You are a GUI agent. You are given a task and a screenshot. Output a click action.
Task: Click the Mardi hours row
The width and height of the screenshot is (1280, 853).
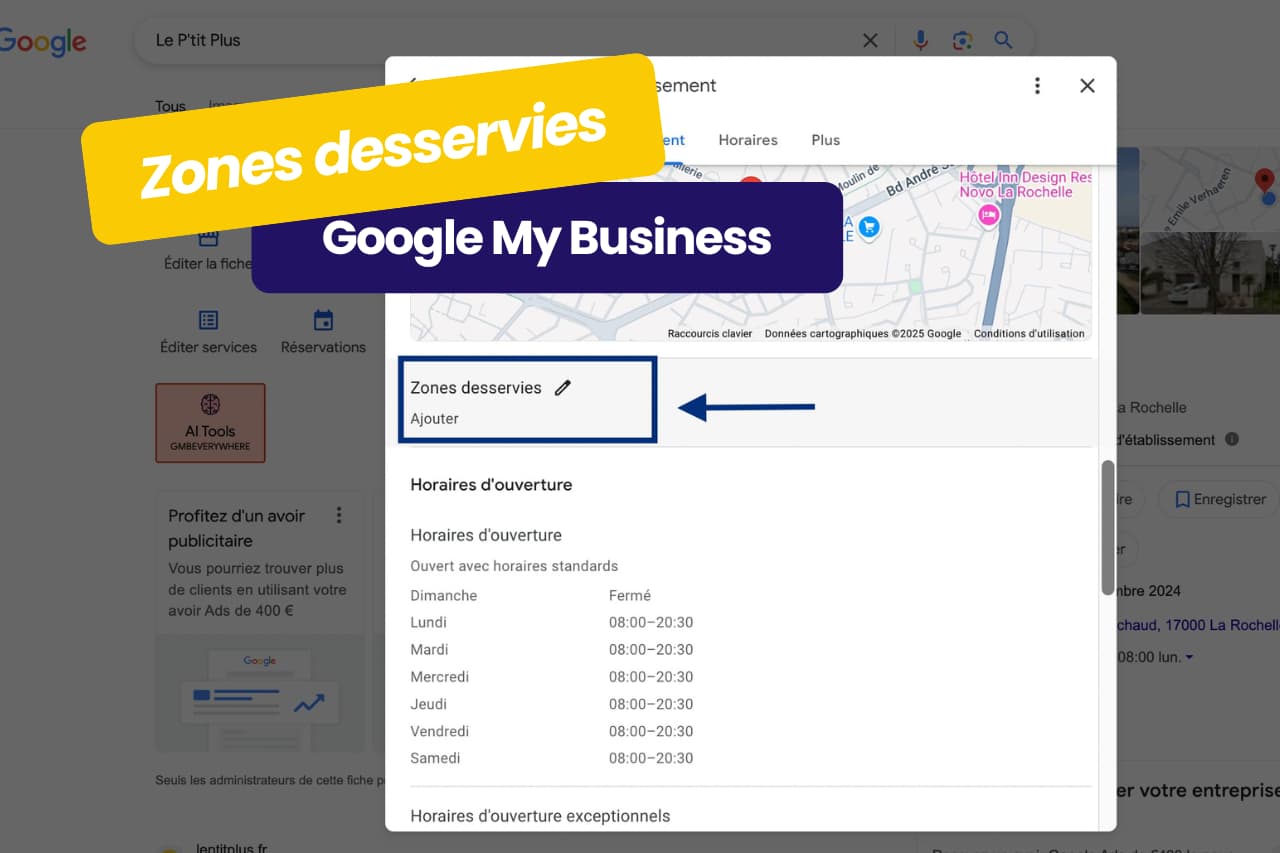click(x=550, y=650)
